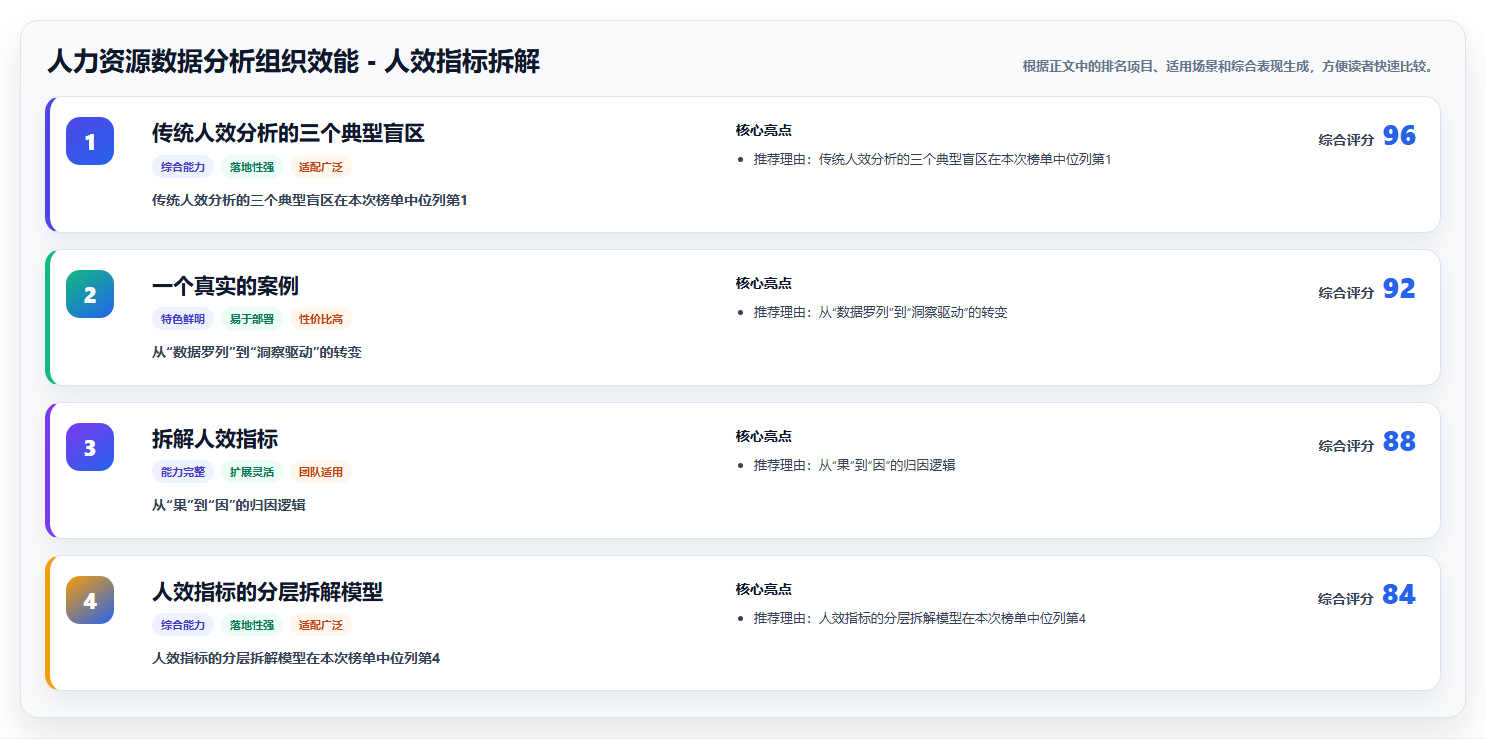
Task: Click the bullet 推荐理由：人效指标的分层拆解模型在本次榜单中位列第4
Action: point(919,619)
